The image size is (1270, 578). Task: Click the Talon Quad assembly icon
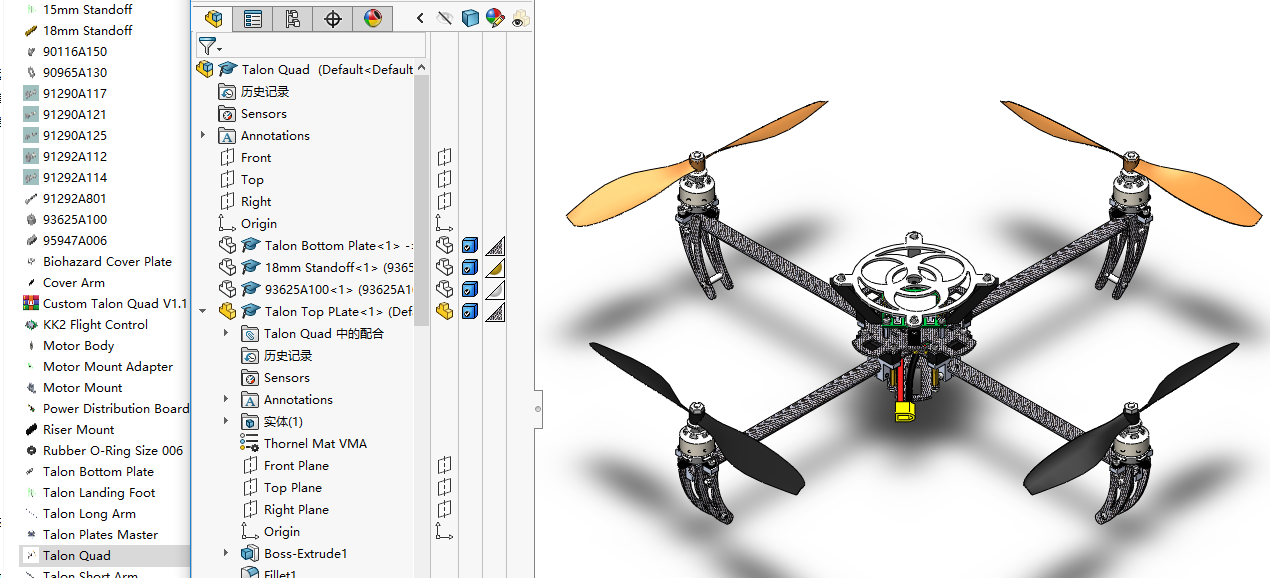pos(205,69)
